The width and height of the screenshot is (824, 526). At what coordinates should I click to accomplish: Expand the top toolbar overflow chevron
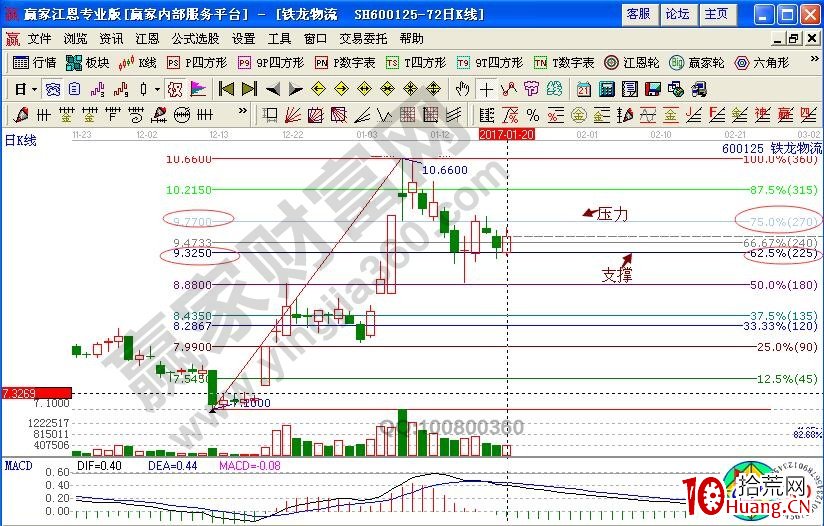(x=814, y=59)
